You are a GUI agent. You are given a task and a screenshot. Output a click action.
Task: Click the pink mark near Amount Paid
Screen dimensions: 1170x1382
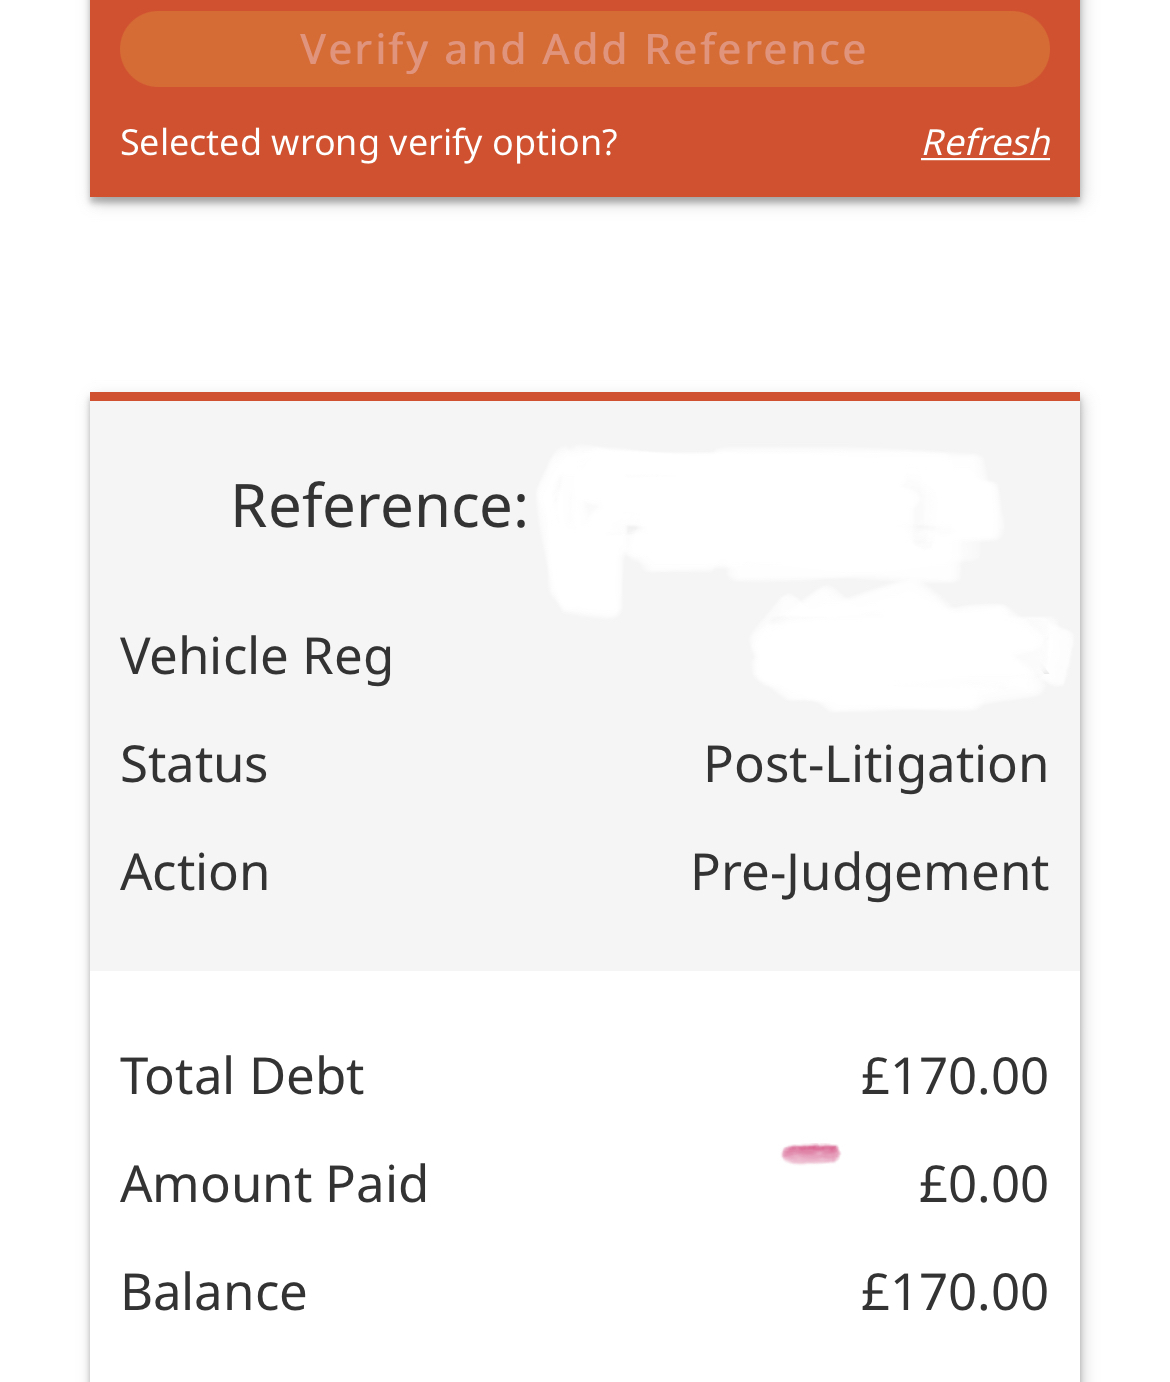[810, 1154]
